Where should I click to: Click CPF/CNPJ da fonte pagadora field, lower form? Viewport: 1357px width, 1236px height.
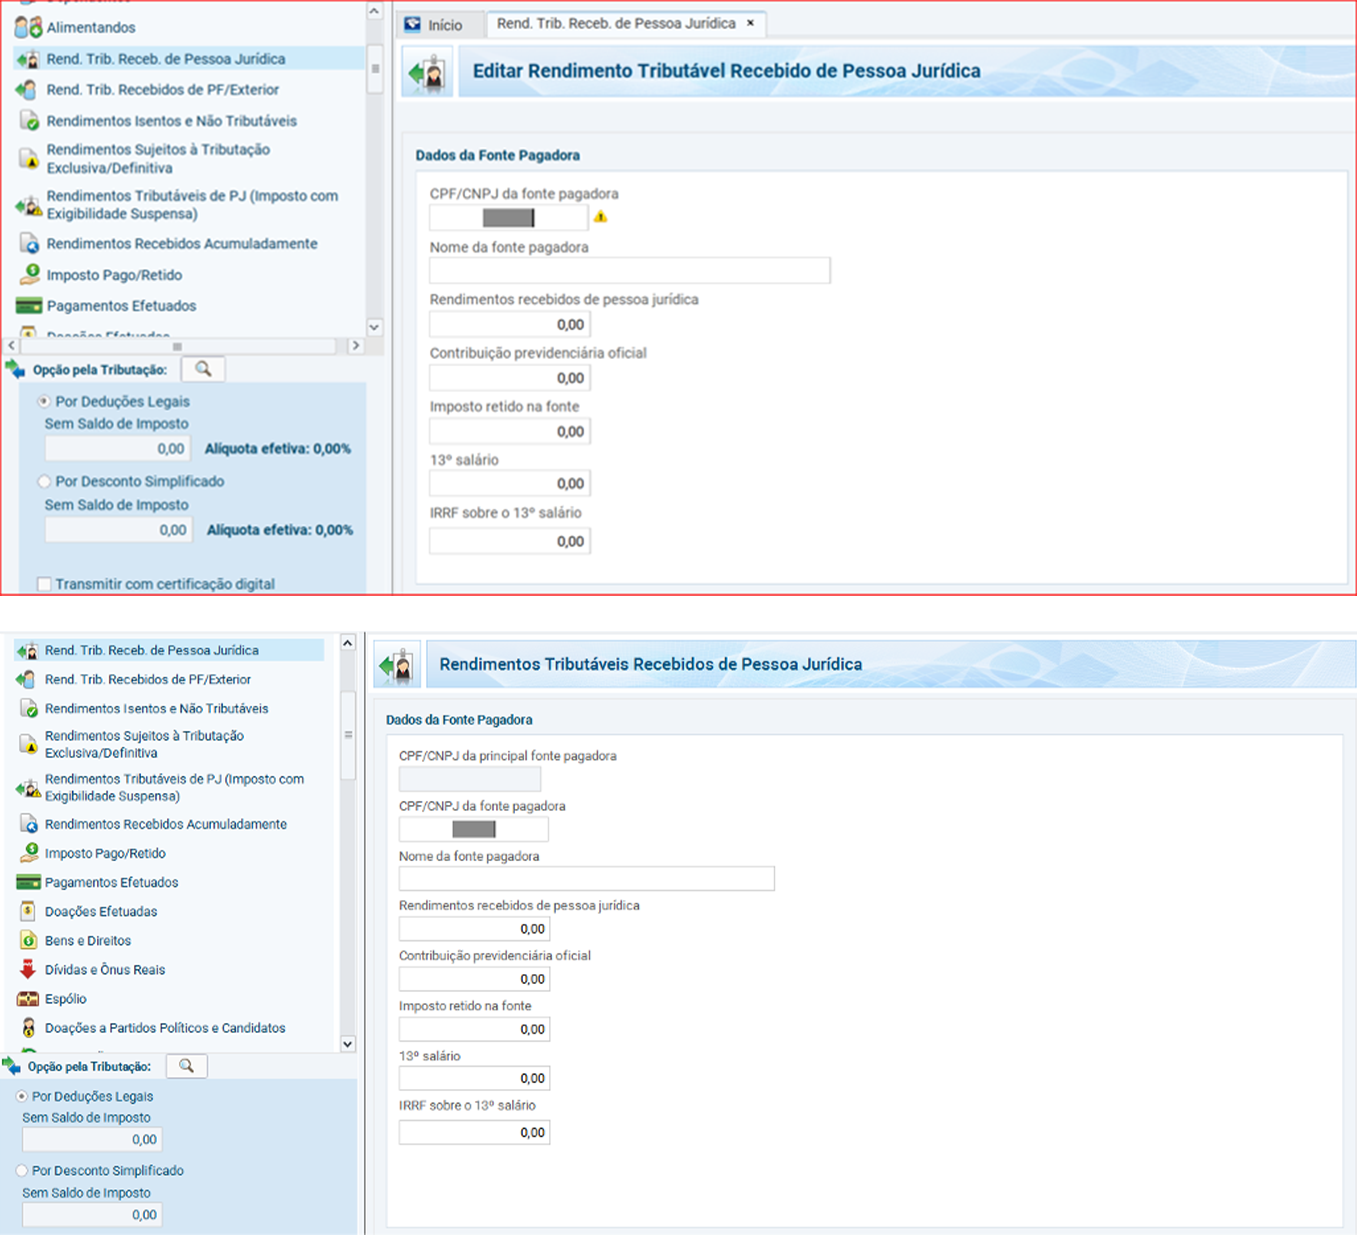(x=473, y=829)
